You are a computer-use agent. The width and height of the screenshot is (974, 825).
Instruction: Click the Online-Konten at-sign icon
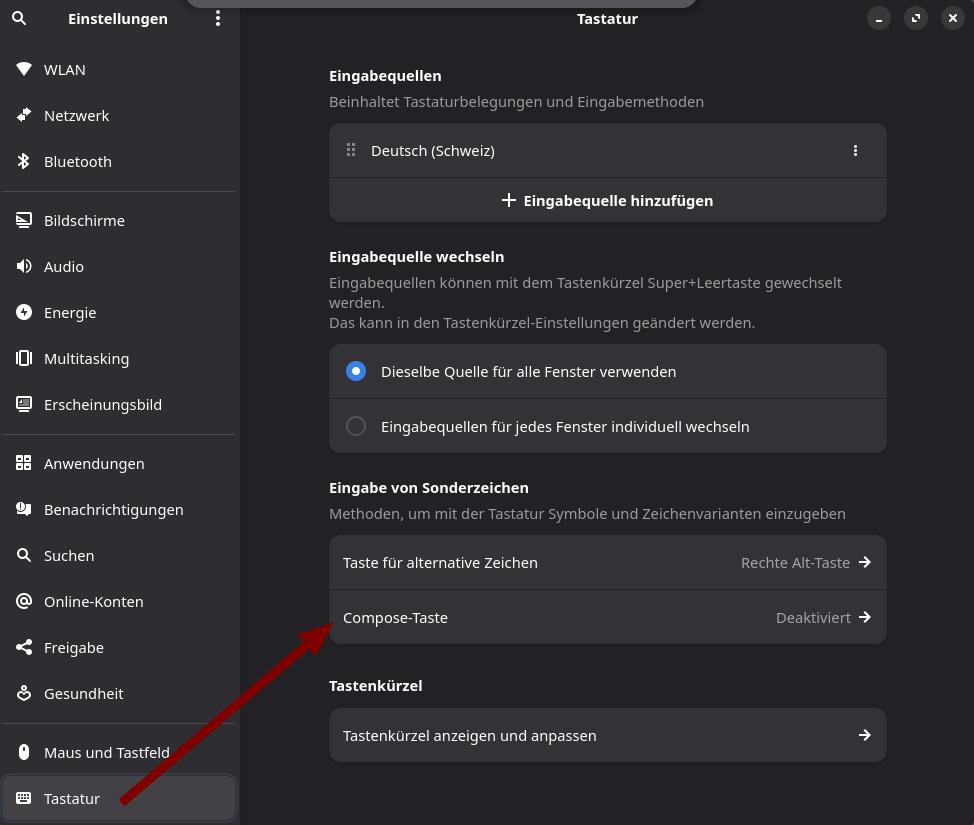click(24, 601)
